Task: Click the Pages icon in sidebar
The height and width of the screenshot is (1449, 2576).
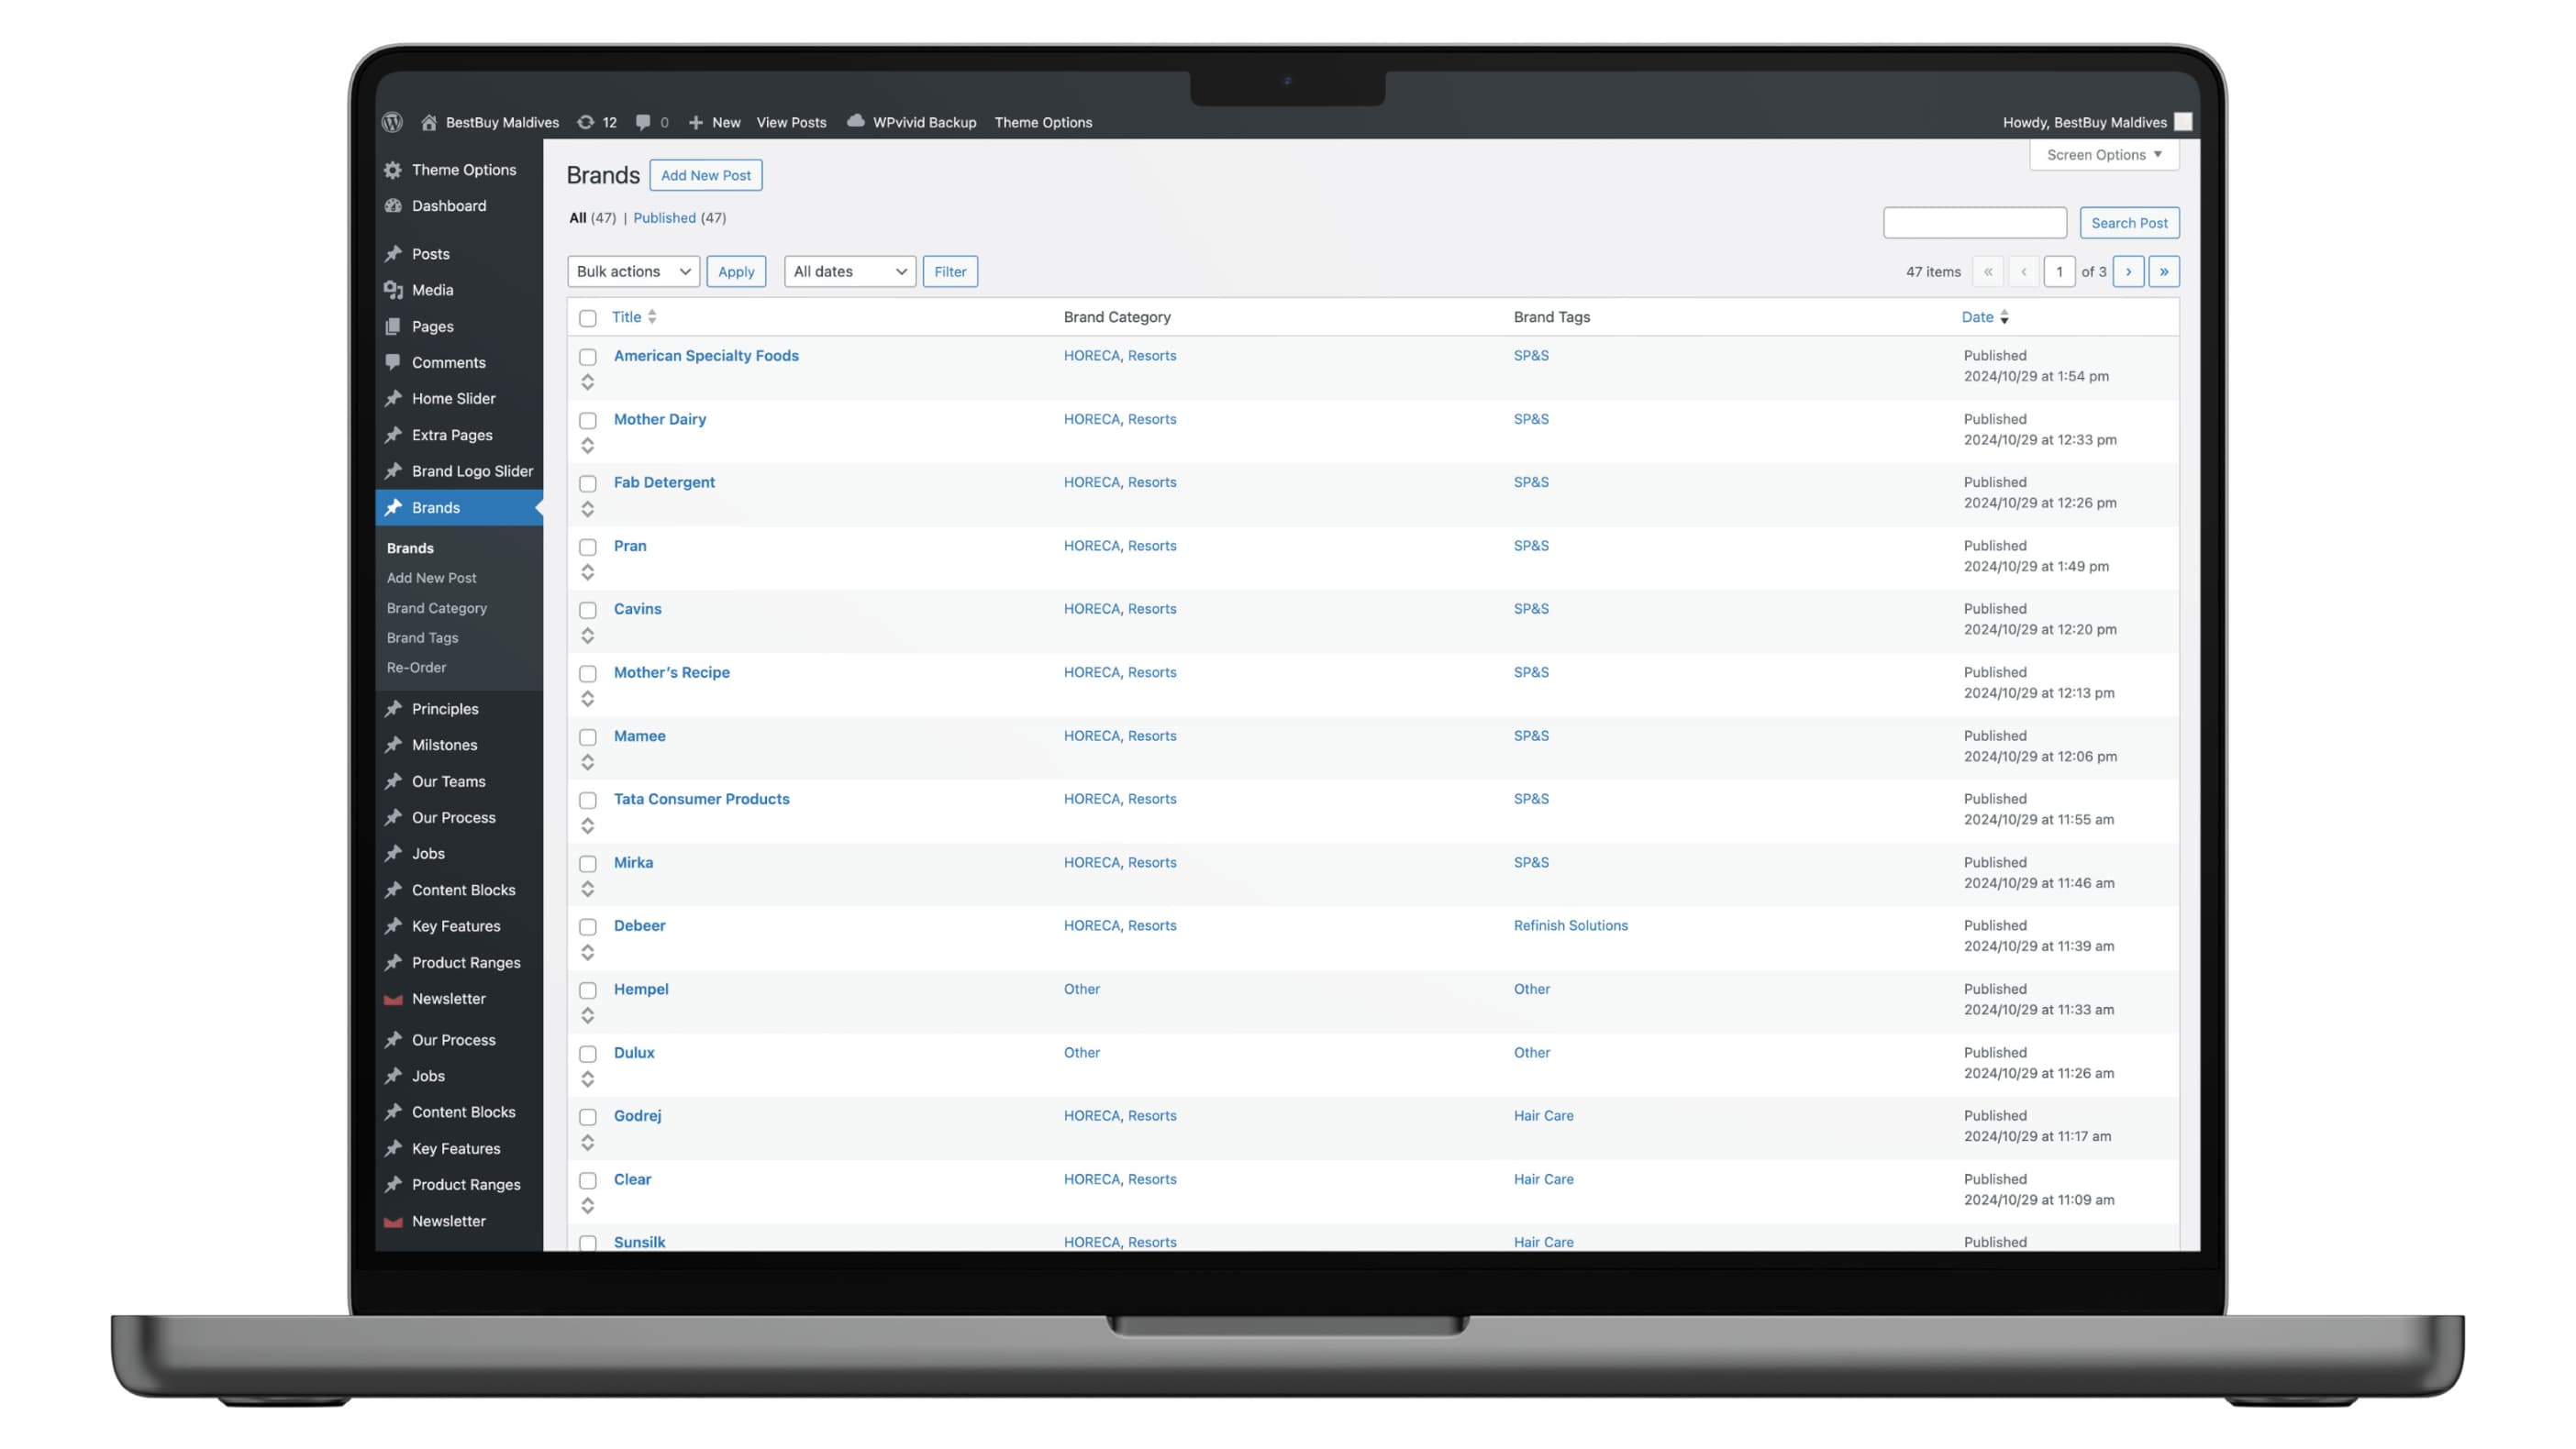Action: (393, 327)
